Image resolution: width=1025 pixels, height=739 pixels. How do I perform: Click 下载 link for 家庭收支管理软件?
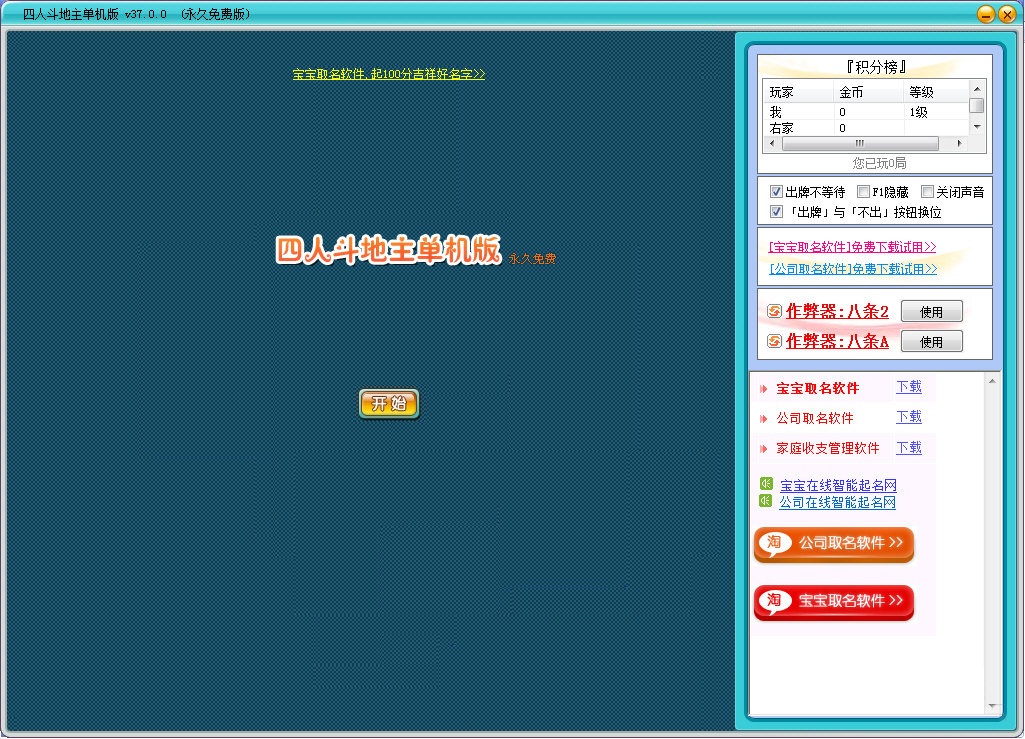coord(909,447)
